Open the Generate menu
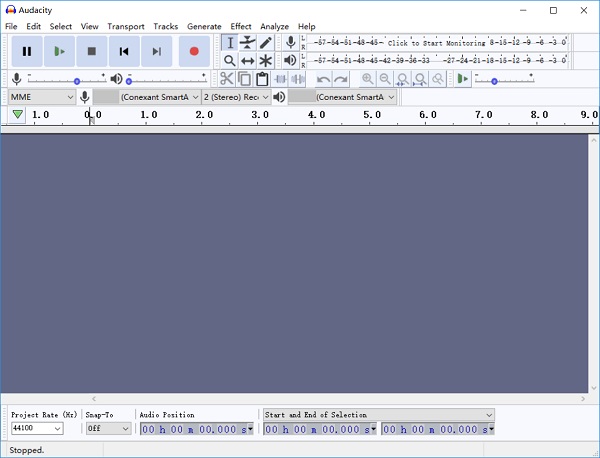This screenshot has width=600, height=458. click(x=204, y=26)
